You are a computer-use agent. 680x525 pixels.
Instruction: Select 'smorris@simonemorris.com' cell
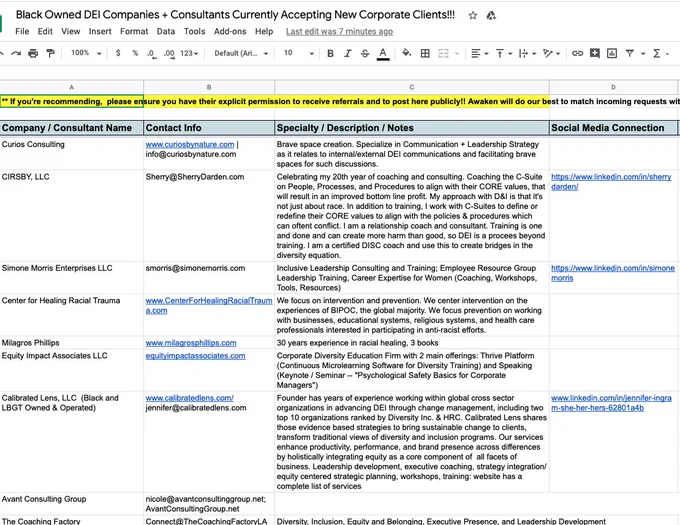pos(209,277)
